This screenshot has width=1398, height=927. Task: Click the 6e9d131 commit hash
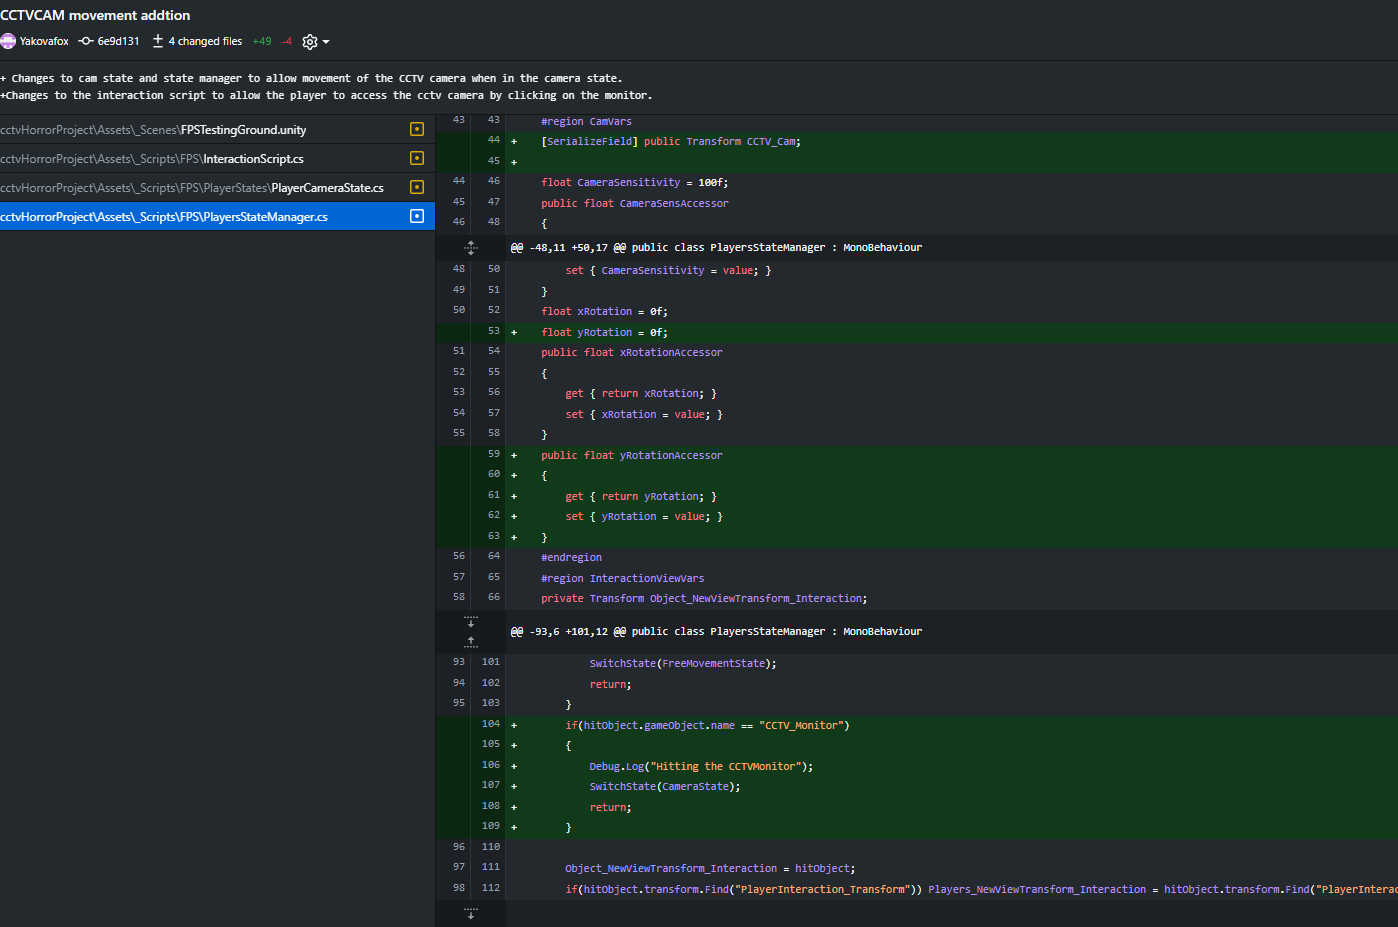coord(118,41)
